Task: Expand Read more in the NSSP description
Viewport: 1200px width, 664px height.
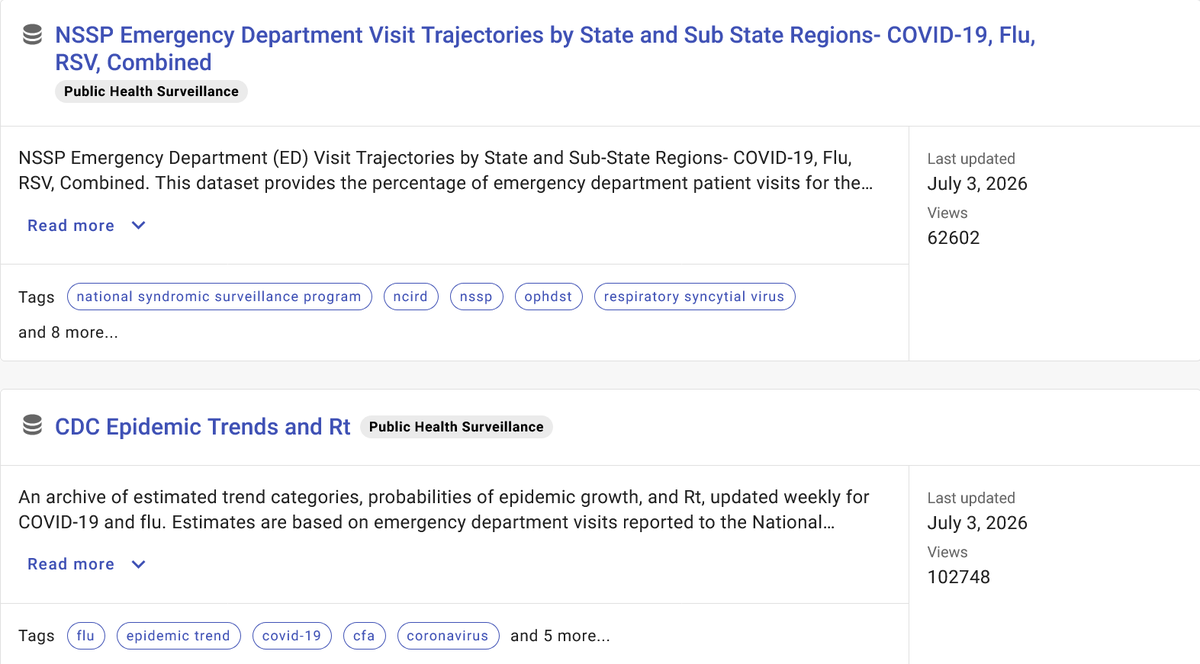Action: 71,226
